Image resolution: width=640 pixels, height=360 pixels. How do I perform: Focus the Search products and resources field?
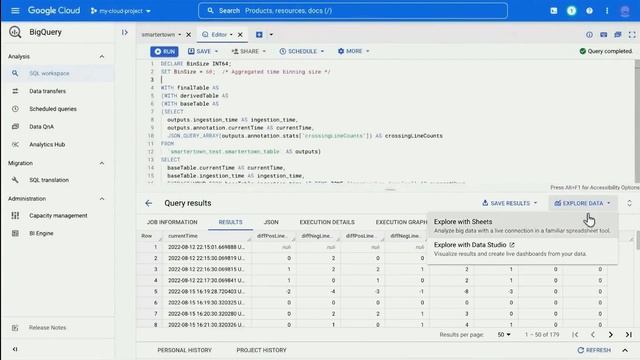353,11
